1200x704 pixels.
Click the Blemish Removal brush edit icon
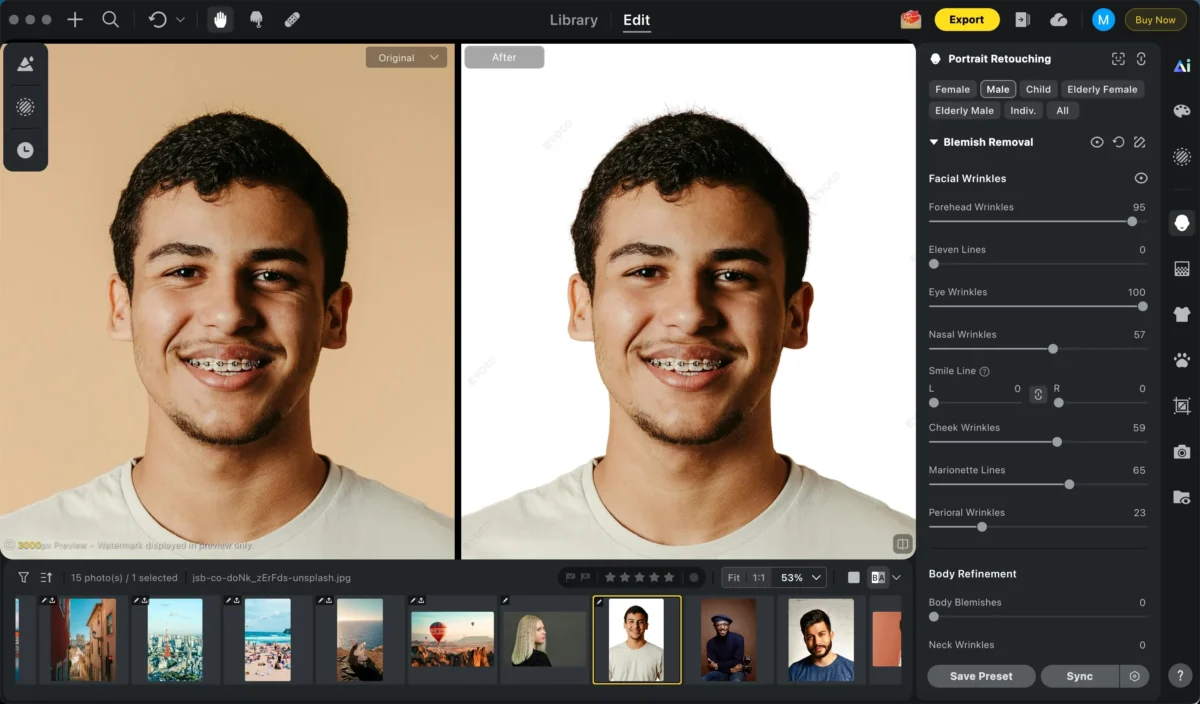coord(1140,142)
